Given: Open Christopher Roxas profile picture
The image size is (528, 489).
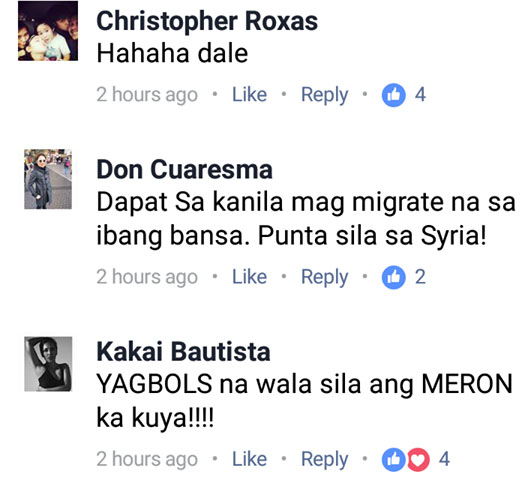Looking at the screenshot, I should click(x=48, y=31).
